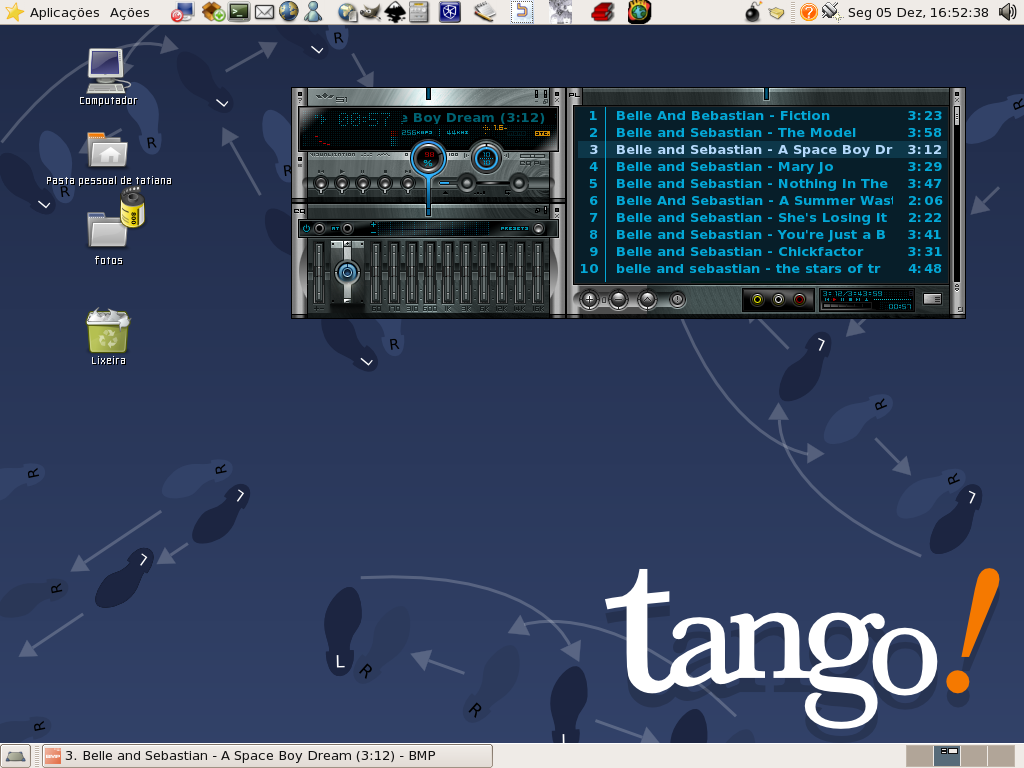Click the Play knob in the player
This screenshot has width=1024, height=768.
point(342,184)
